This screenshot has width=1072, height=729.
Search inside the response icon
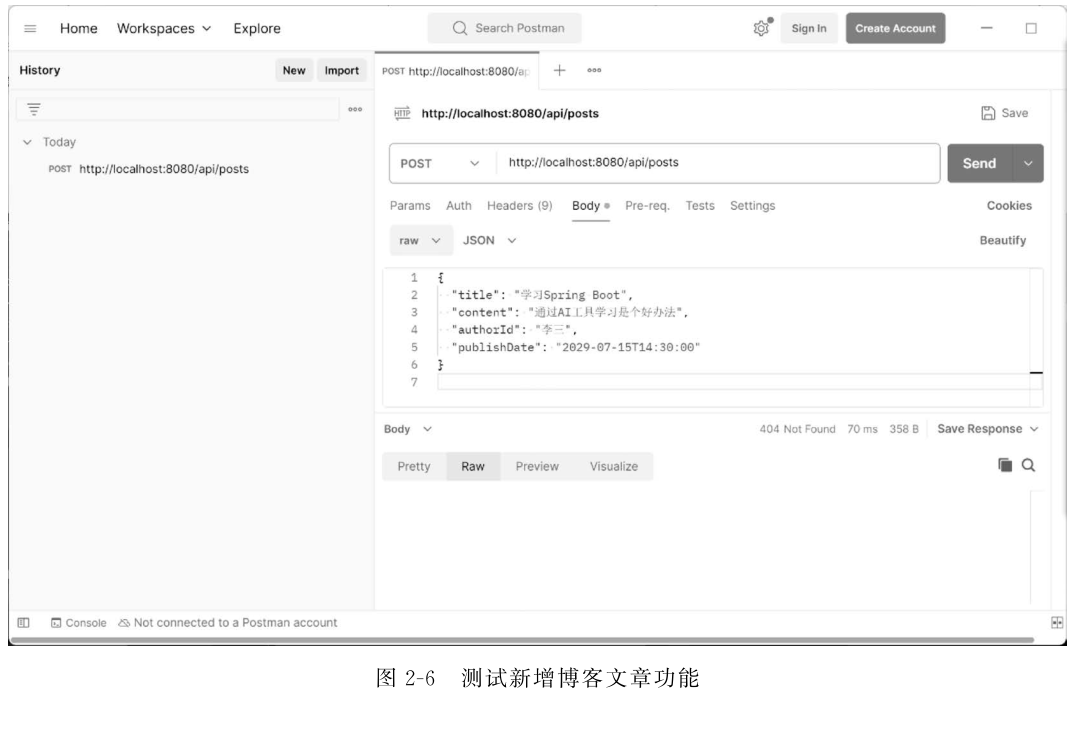point(1028,465)
